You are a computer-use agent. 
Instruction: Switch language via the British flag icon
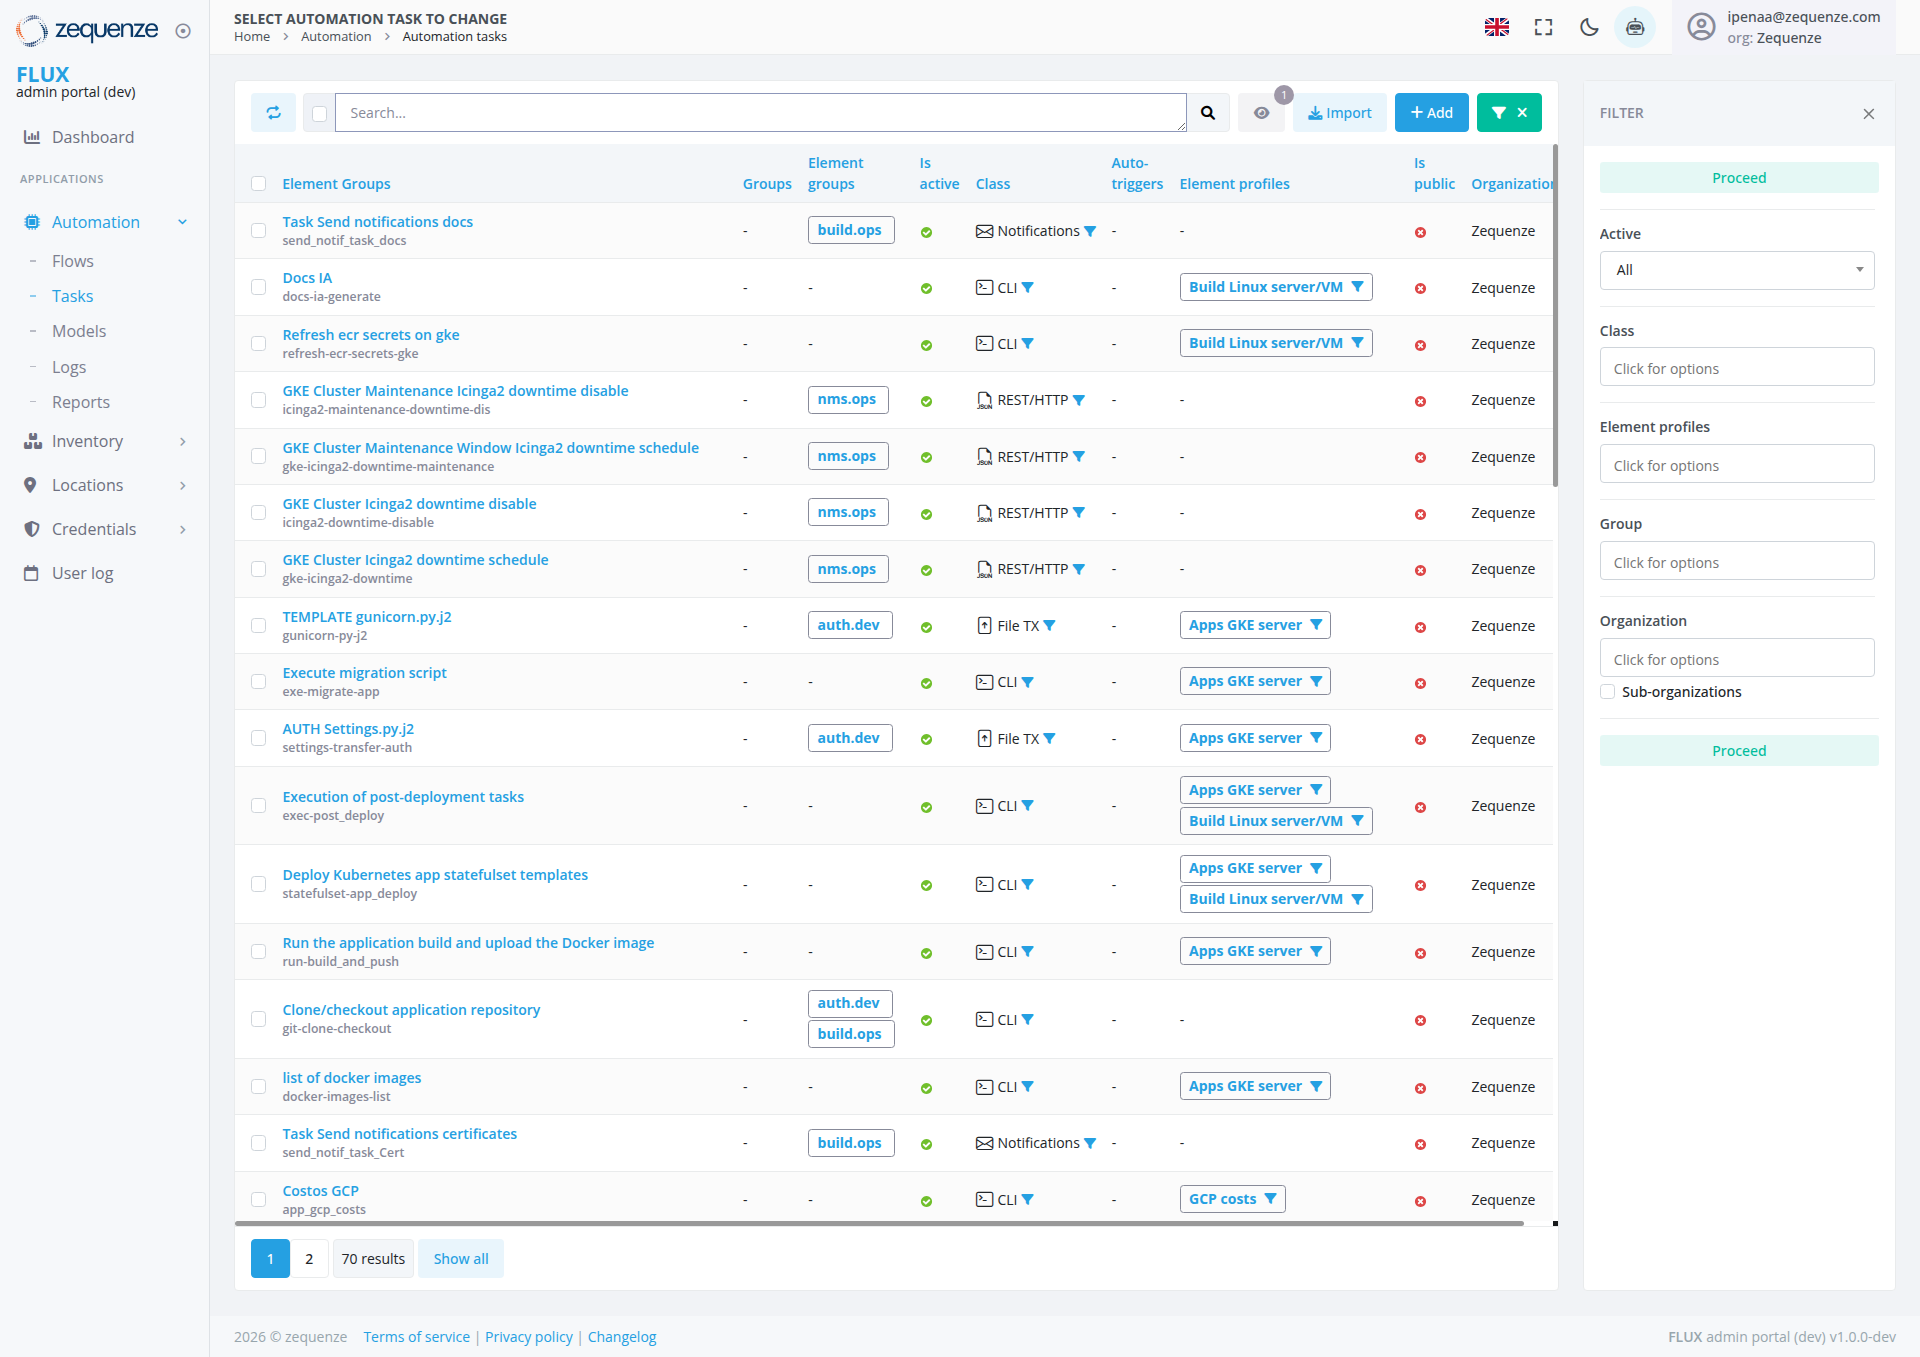pyautogui.click(x=1497, y=27)
